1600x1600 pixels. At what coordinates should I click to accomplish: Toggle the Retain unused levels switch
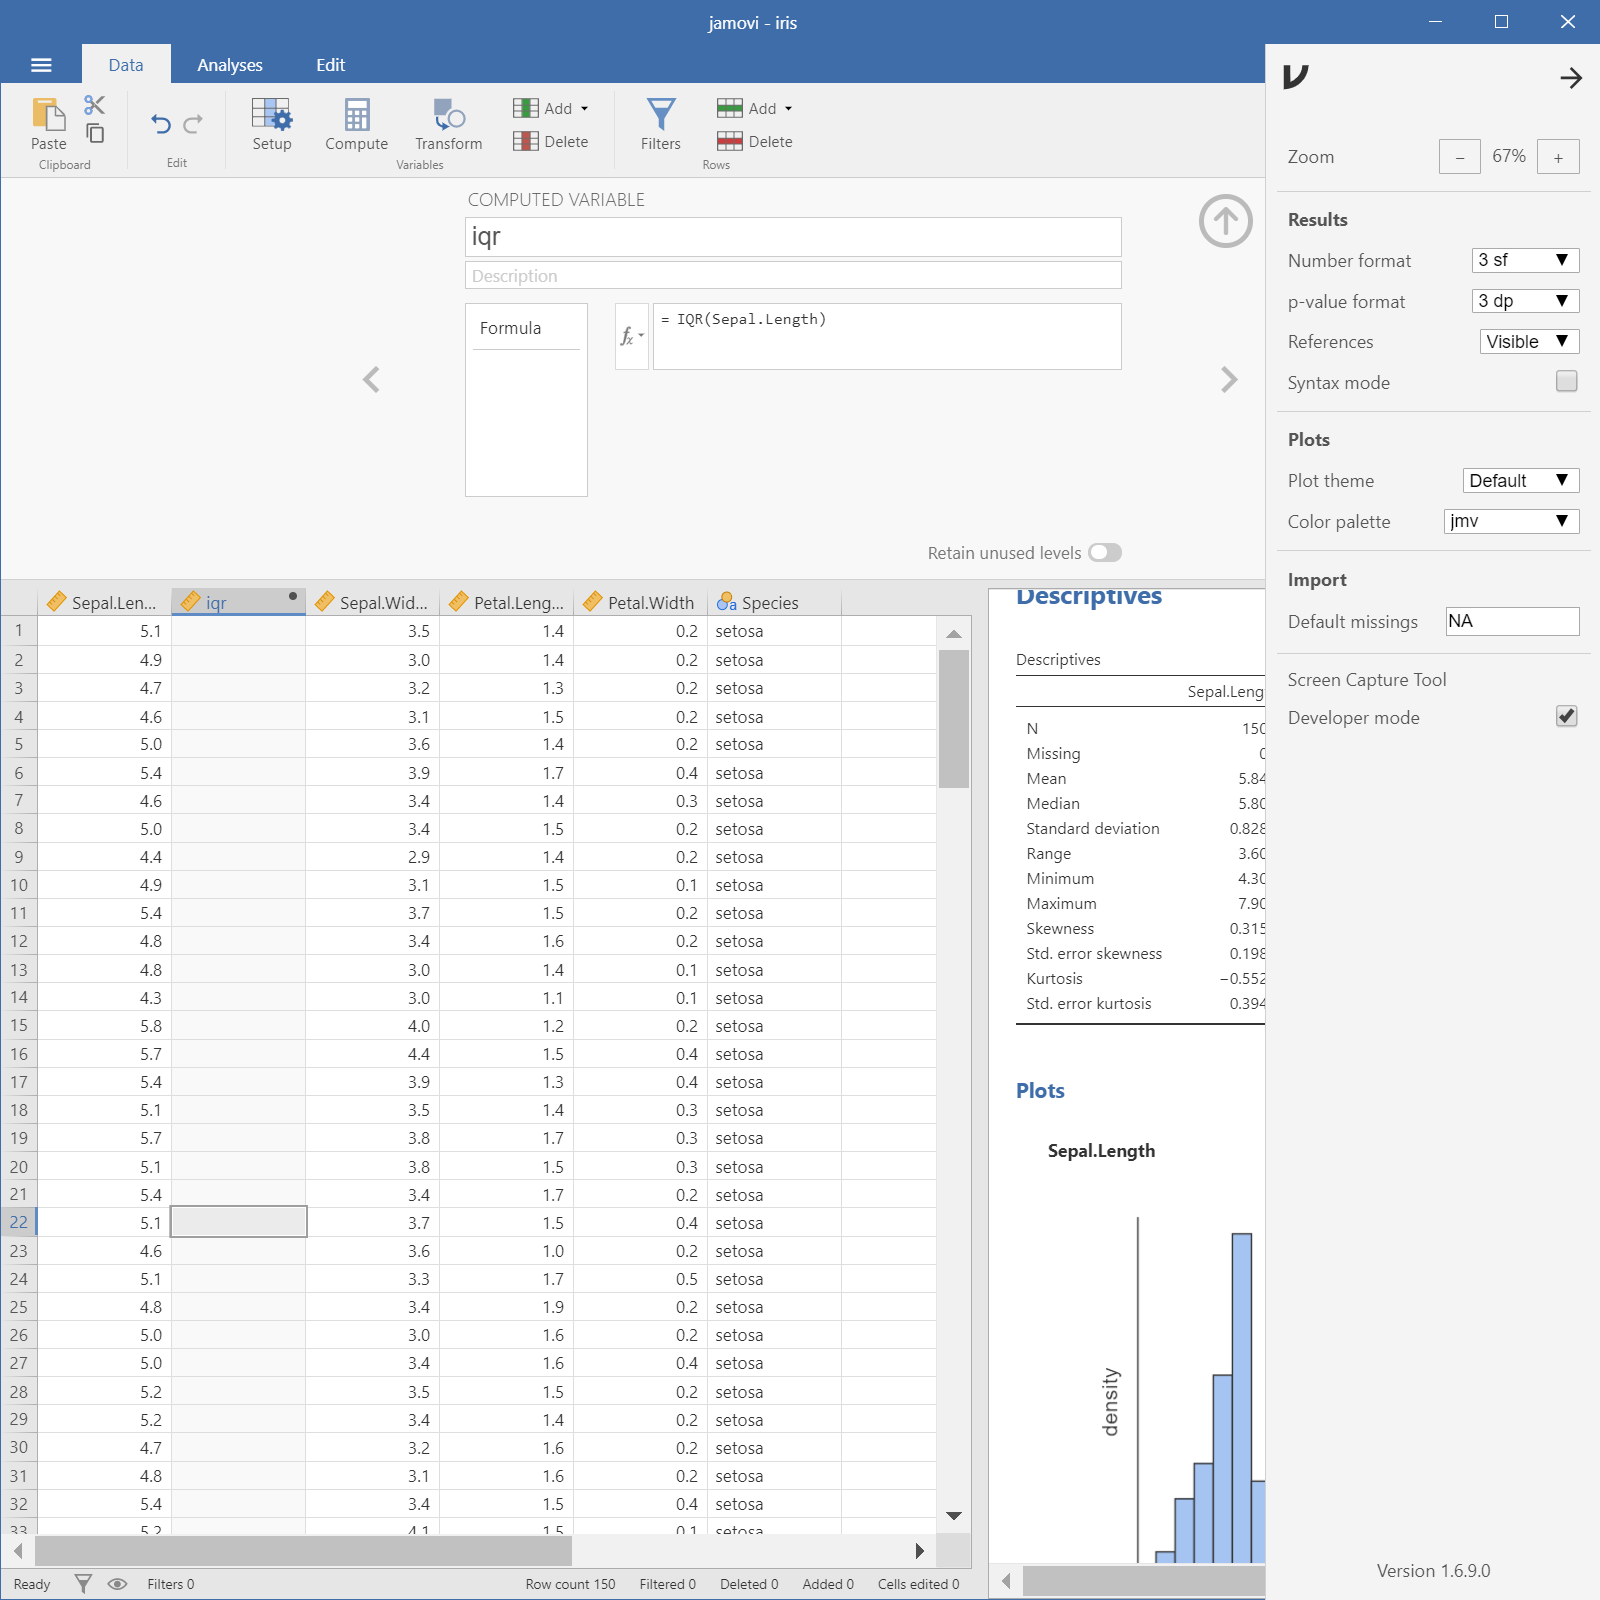coord(1105,553)
